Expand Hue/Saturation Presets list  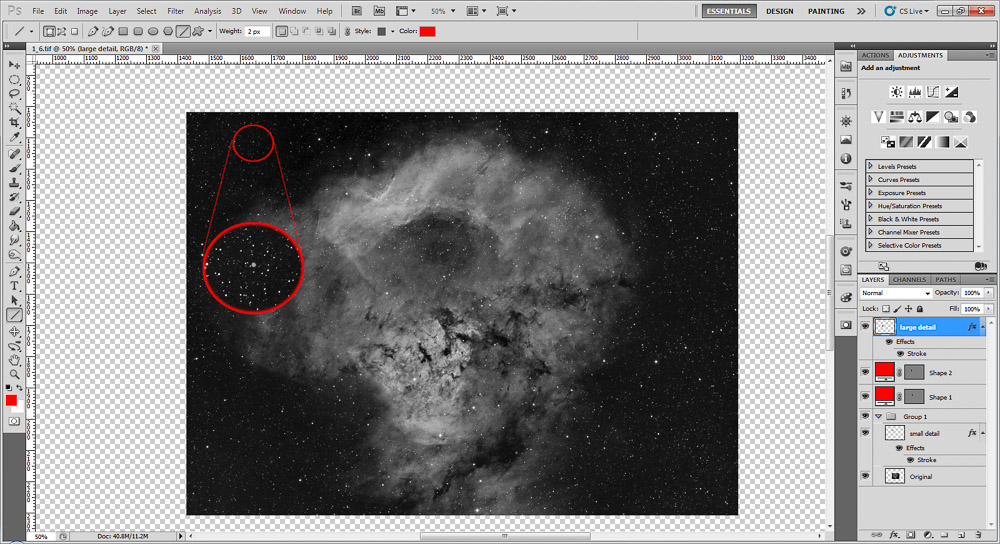pyautogui.click(x=871, y=205)
